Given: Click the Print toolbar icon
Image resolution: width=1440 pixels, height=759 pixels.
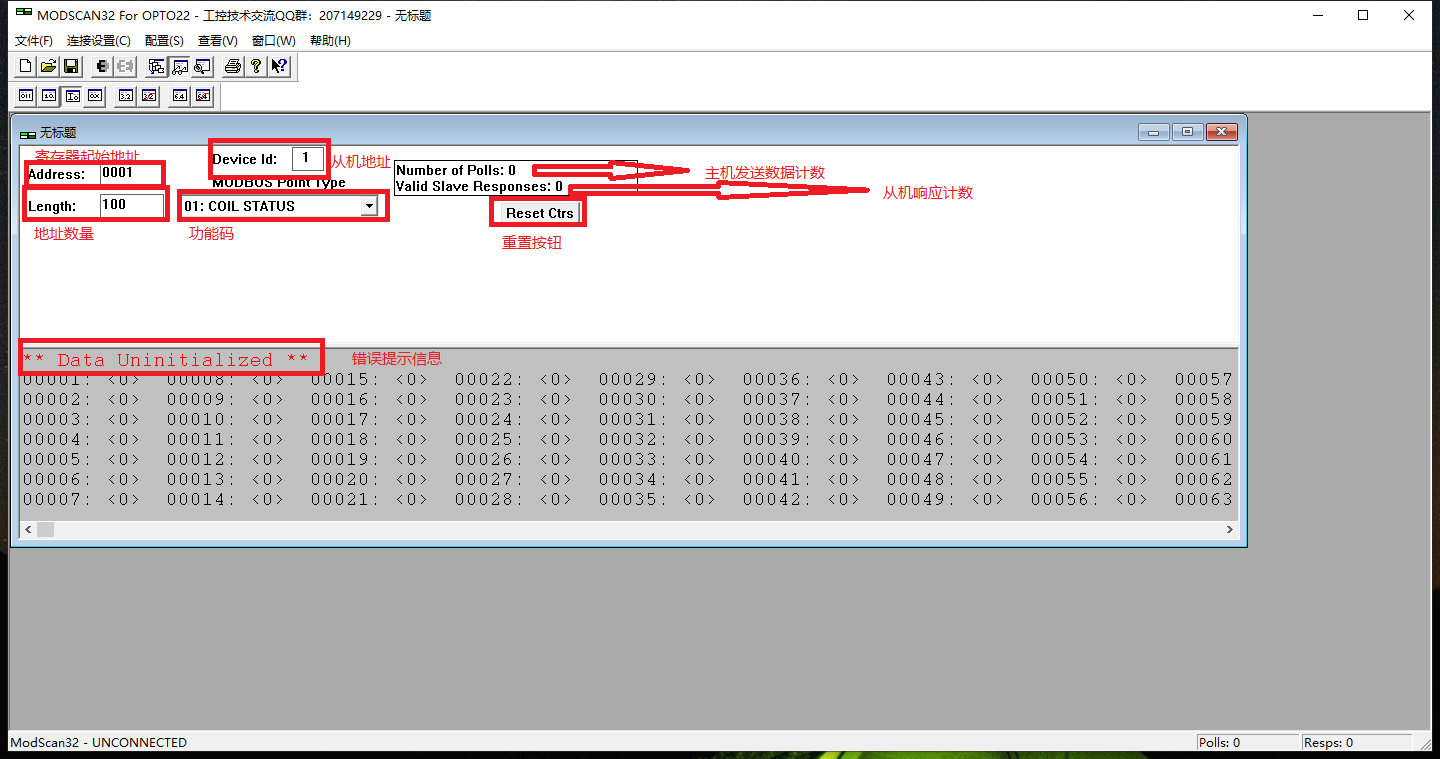Looking at the screenshot, I should pos(231,66).
